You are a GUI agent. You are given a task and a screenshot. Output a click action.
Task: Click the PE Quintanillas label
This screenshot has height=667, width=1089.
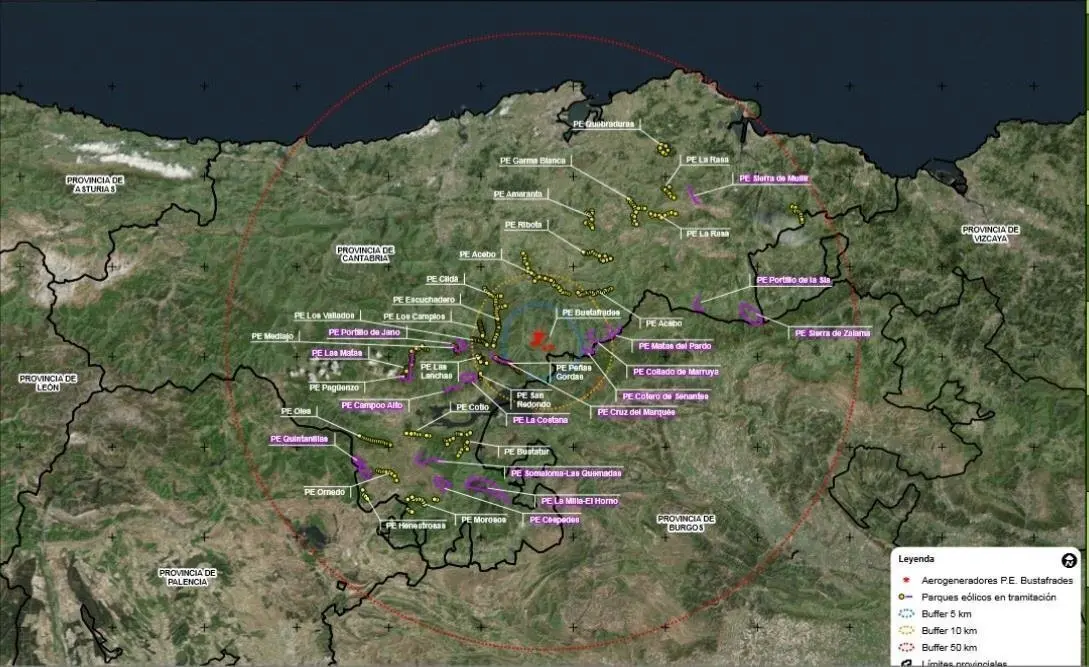[x=297, y=438]
